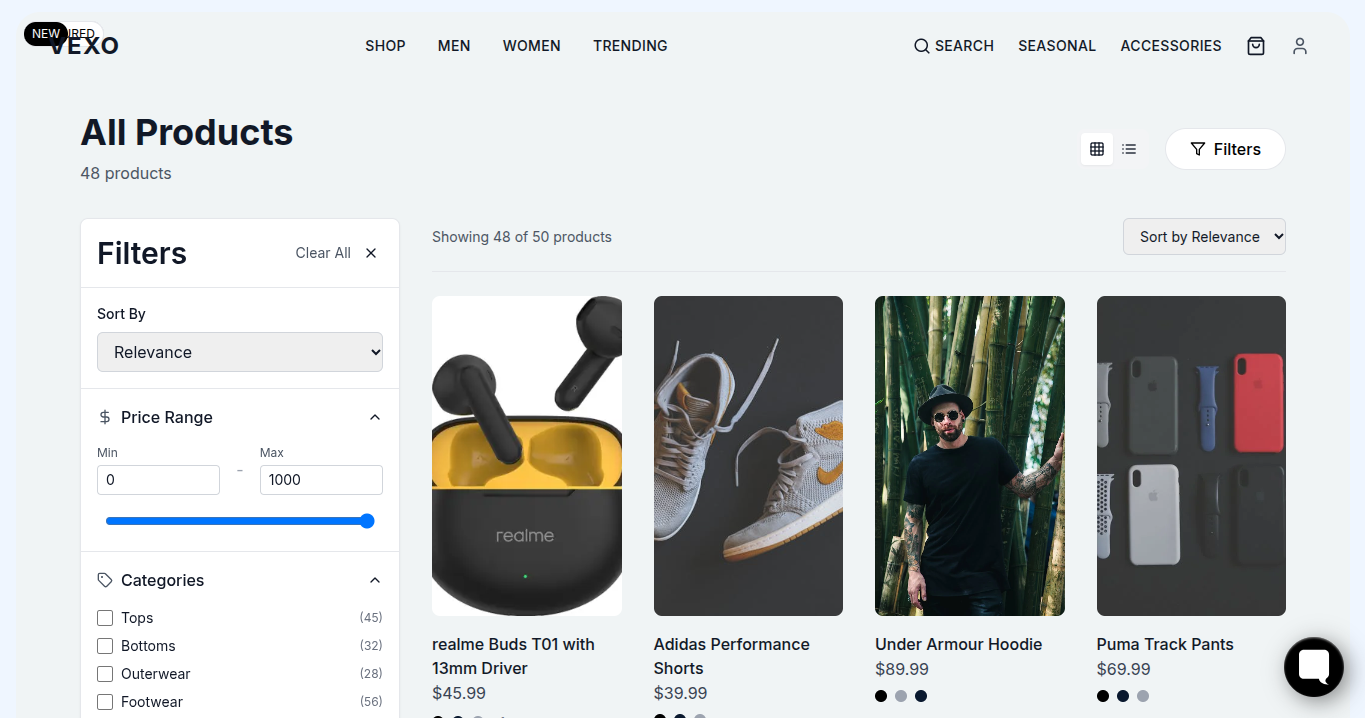This screenshot has width=1365, height=718.
Task: Click the Categories tag icon
Action: [x=104, y=580]
